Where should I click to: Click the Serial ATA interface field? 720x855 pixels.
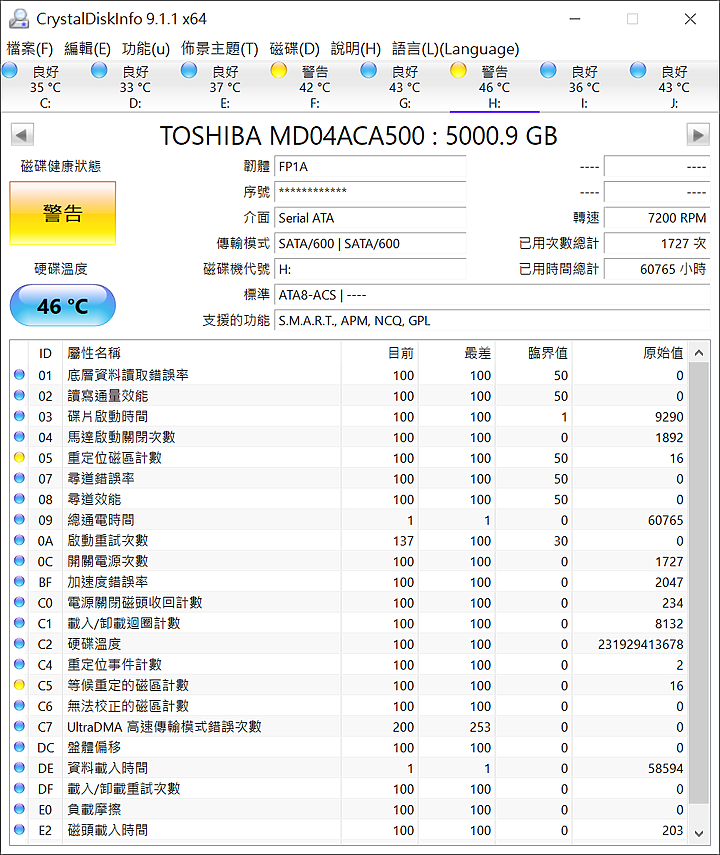(370, 218)
